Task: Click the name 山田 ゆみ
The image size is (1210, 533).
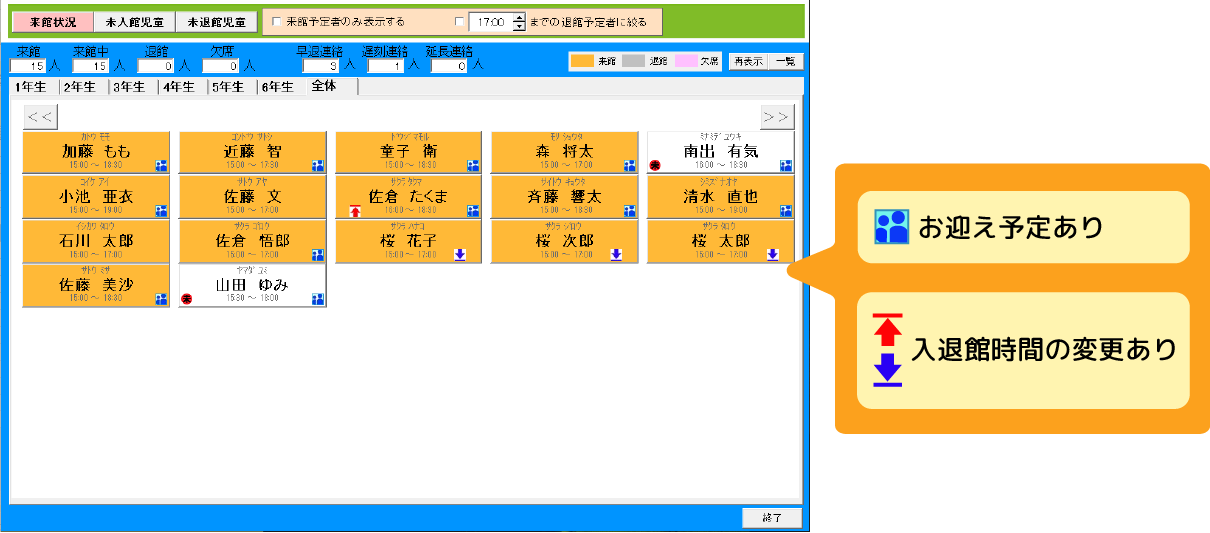Action: coord(252,285)
